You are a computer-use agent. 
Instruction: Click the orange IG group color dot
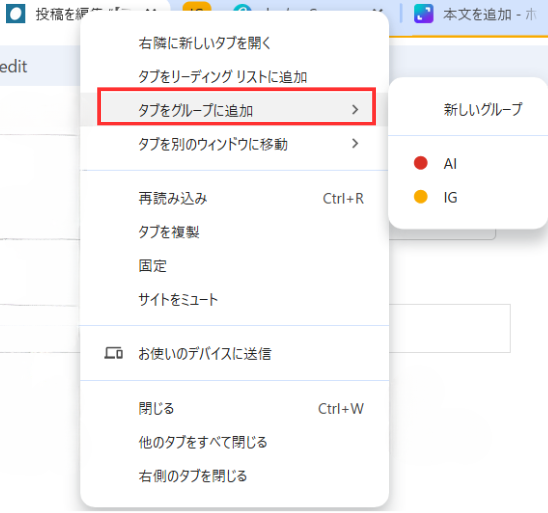(420, 197)
